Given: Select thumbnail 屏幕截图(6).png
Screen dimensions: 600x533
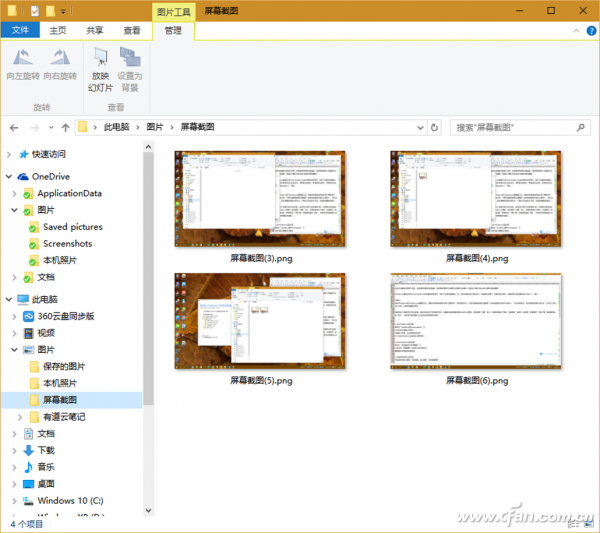Looking at the screenshot, I should coord(476,321).
